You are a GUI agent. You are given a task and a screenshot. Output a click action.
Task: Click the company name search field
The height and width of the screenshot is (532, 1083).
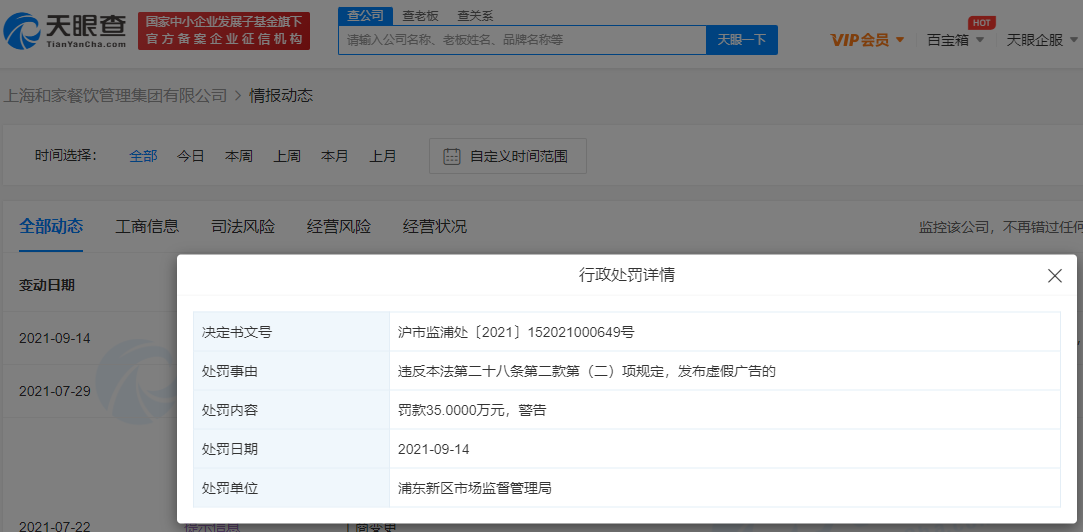click(x=522, y=40)
